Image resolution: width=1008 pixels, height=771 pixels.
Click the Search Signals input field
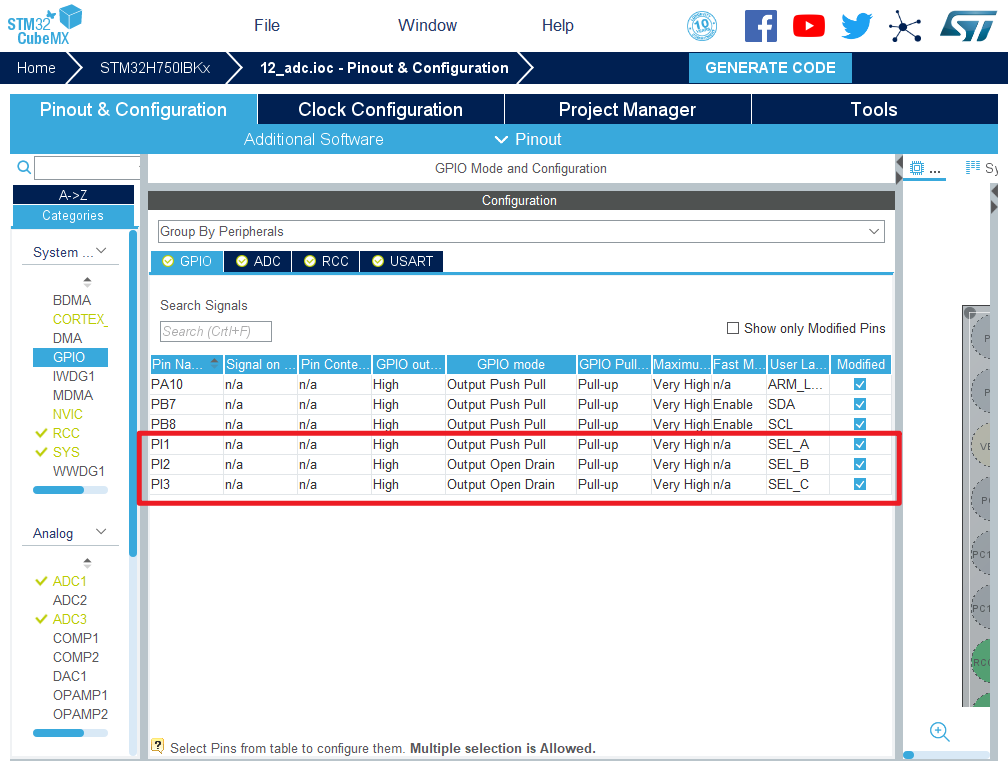click(215, 331)
